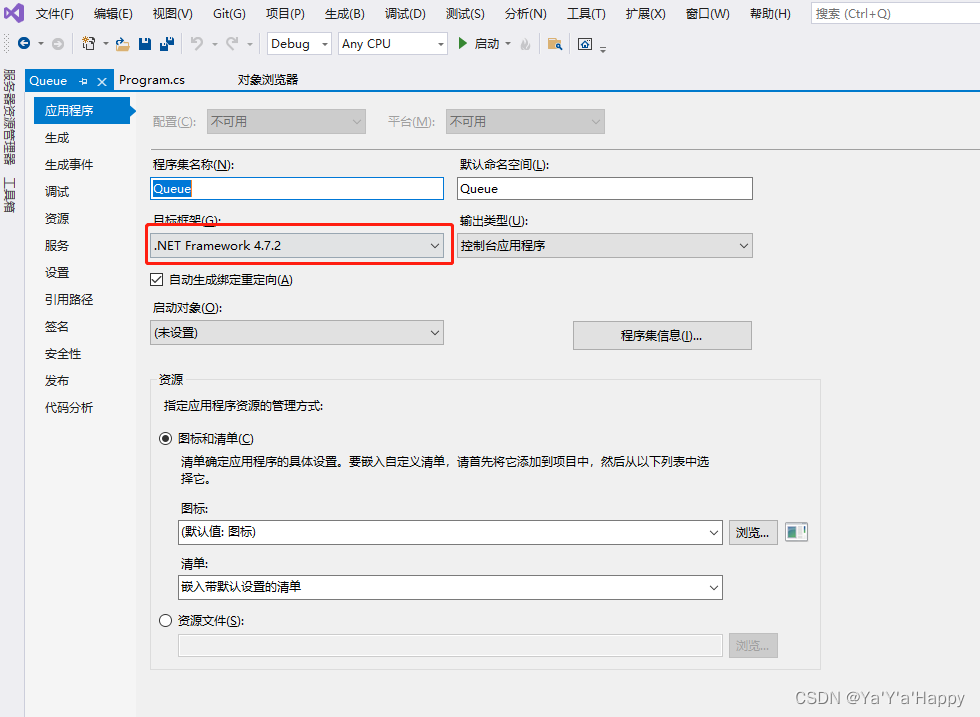The height and width of the screenshot is (717, 980).
Task: Open the 窗口(W) menu
Action: (x=708, y=14)
